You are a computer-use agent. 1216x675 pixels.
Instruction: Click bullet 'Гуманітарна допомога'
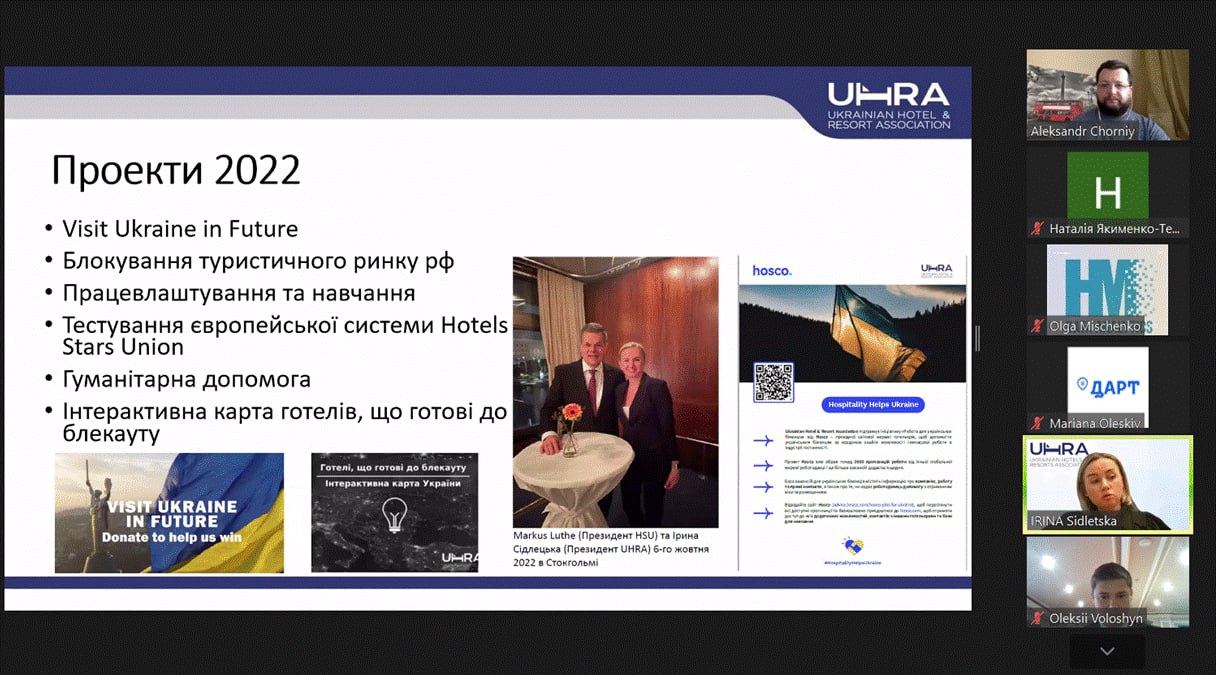[x=186, y=379]
